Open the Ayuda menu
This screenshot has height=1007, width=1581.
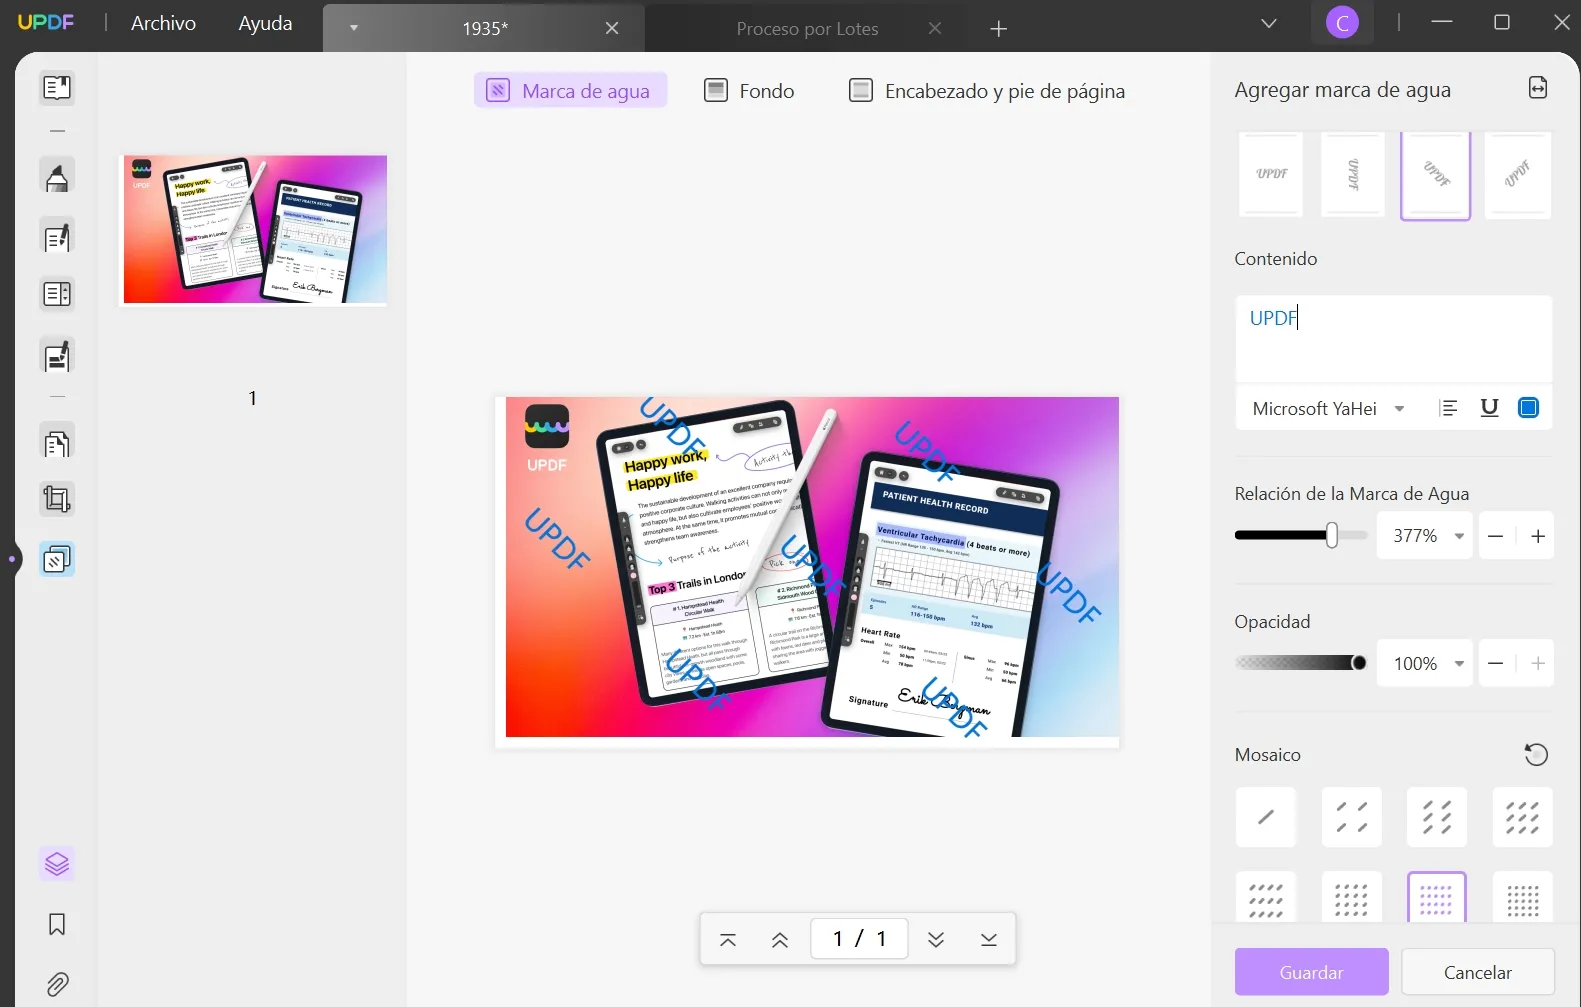pyautogui.click(x=265, y=23)
